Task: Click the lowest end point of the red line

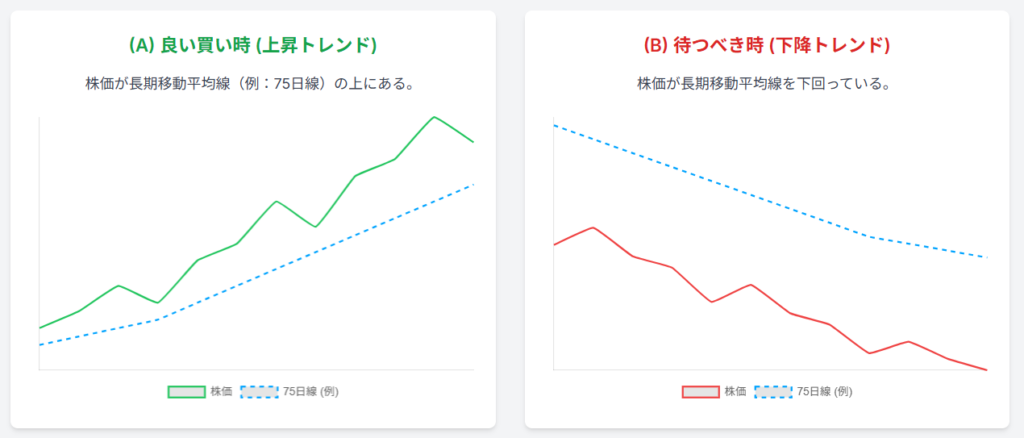Action: [x=987, y=370]
